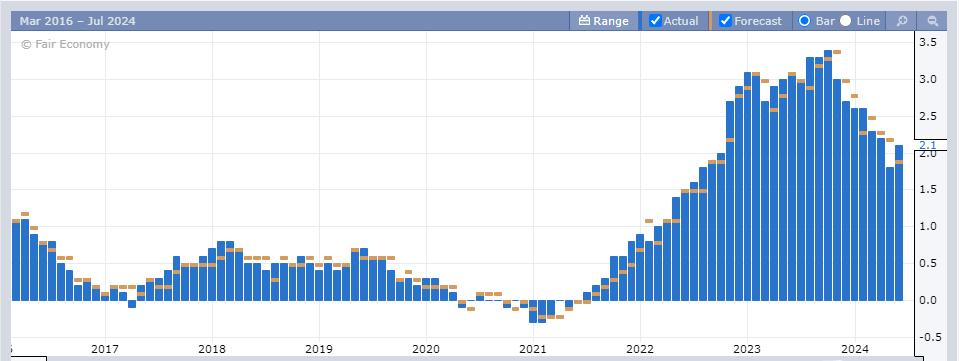The image size is (959, 361).
Task: Click the 2.5 y-axis value
Action: (929, 116)
